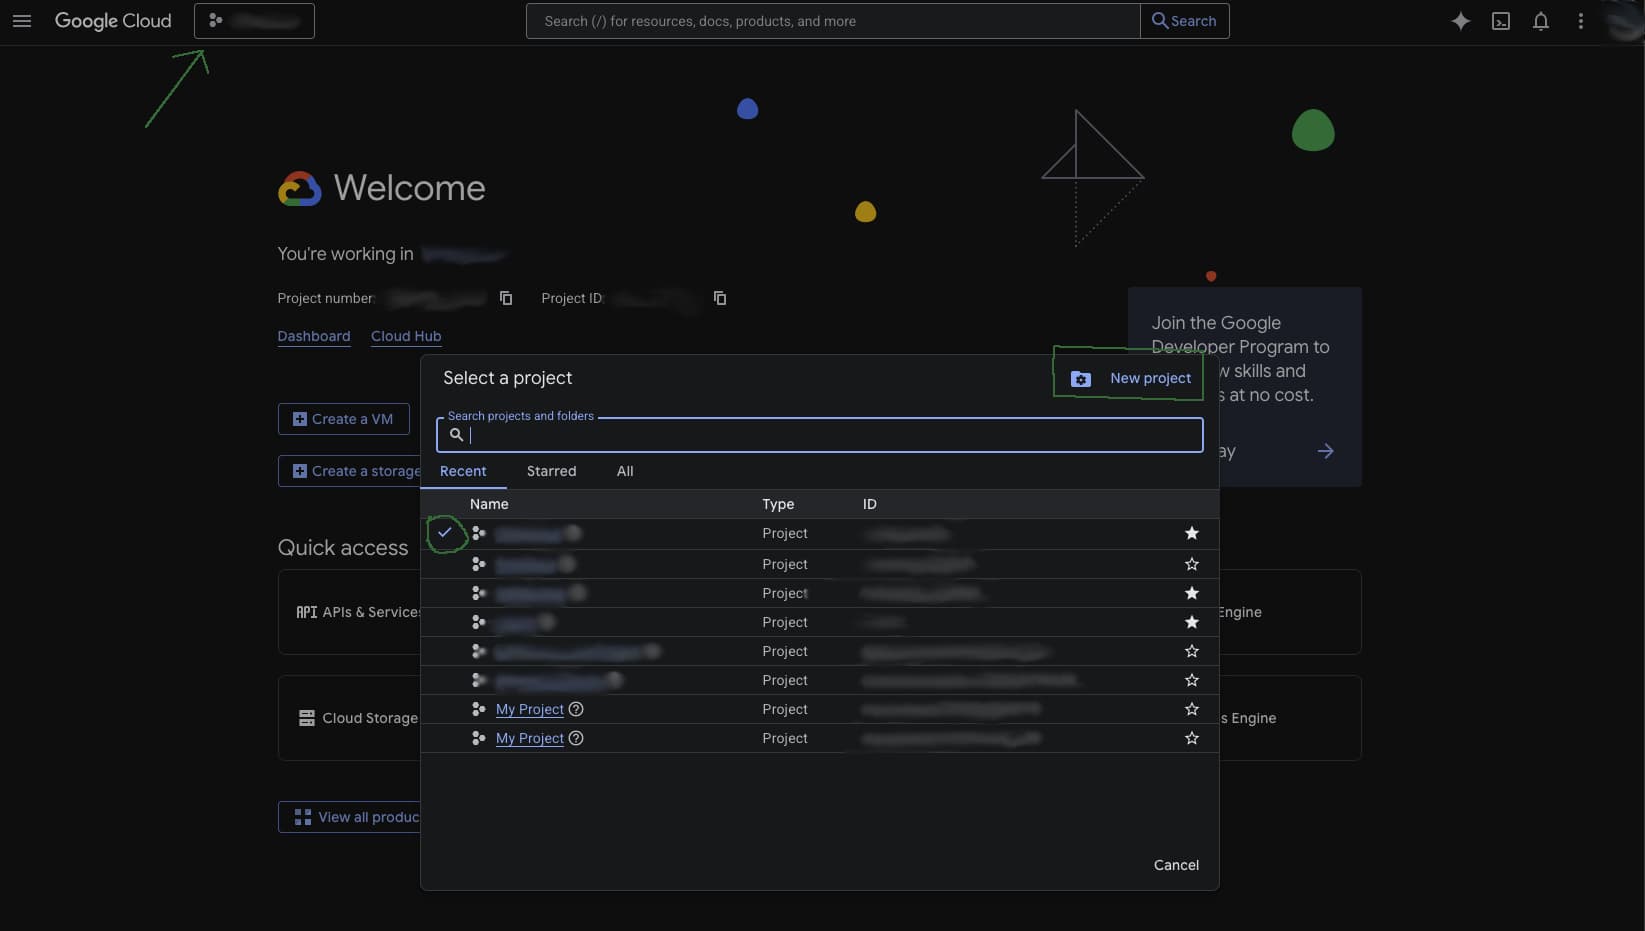Switch to the Starred tab

(x=552, y=471)
